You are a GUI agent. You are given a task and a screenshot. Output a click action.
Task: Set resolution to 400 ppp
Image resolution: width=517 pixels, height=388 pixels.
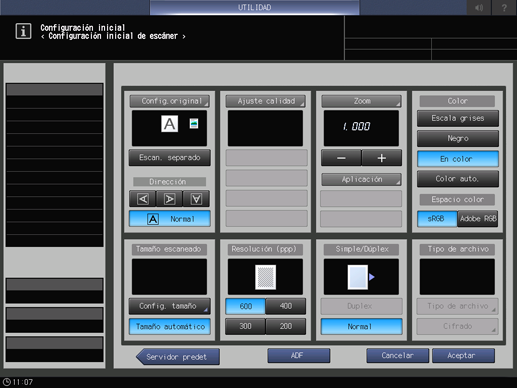click(x=286, y=306)
